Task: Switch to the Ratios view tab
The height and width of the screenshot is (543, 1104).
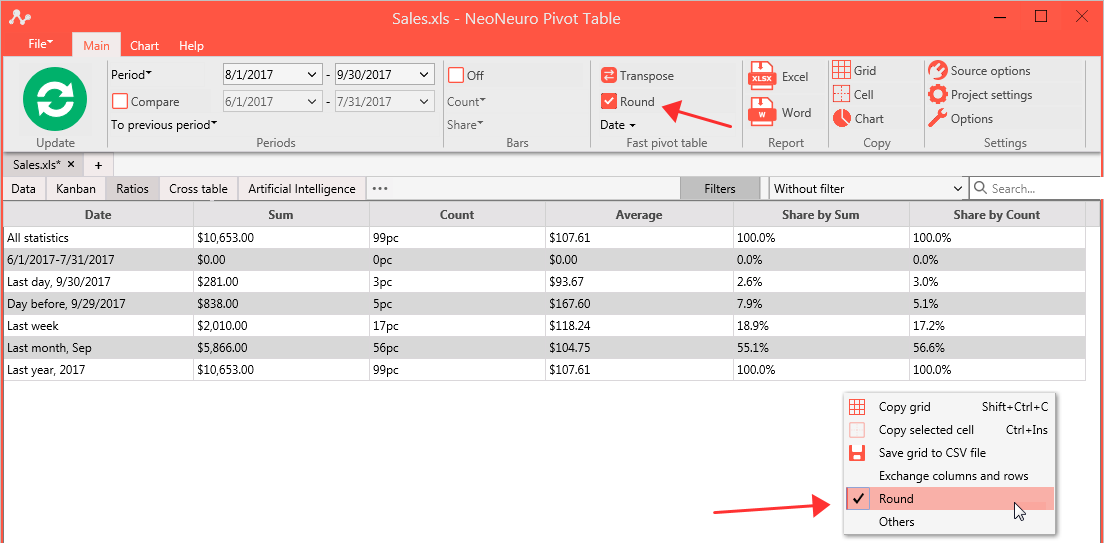Action: click(132, 189)
